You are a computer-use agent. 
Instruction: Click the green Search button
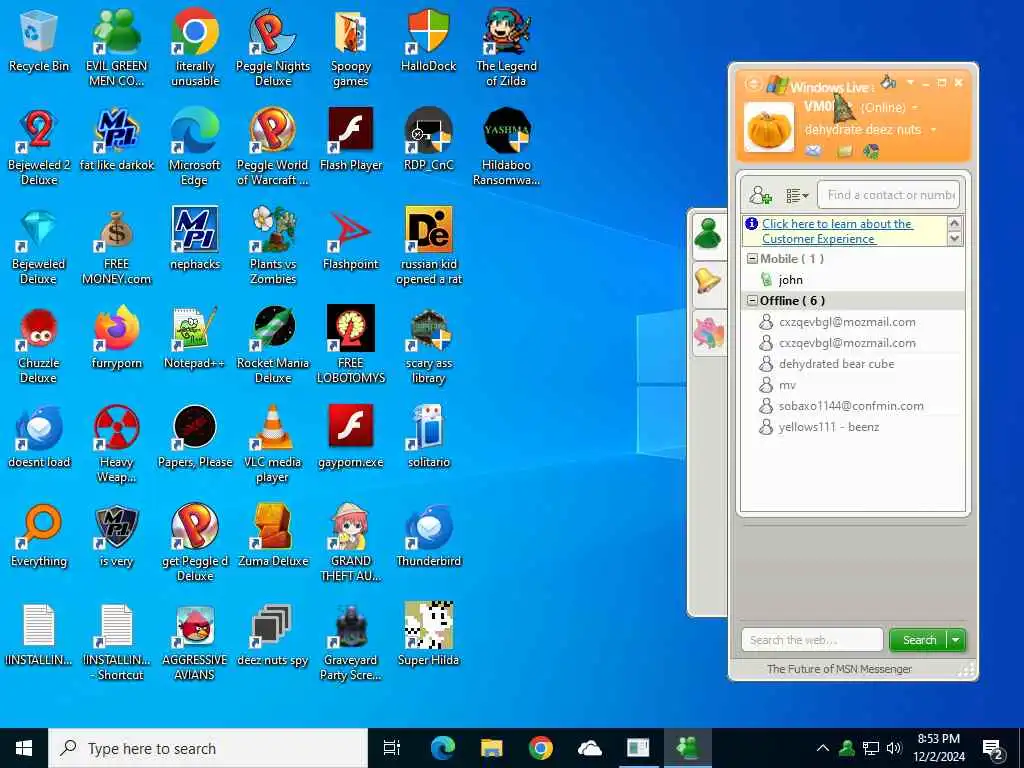[x=918, y=640]
